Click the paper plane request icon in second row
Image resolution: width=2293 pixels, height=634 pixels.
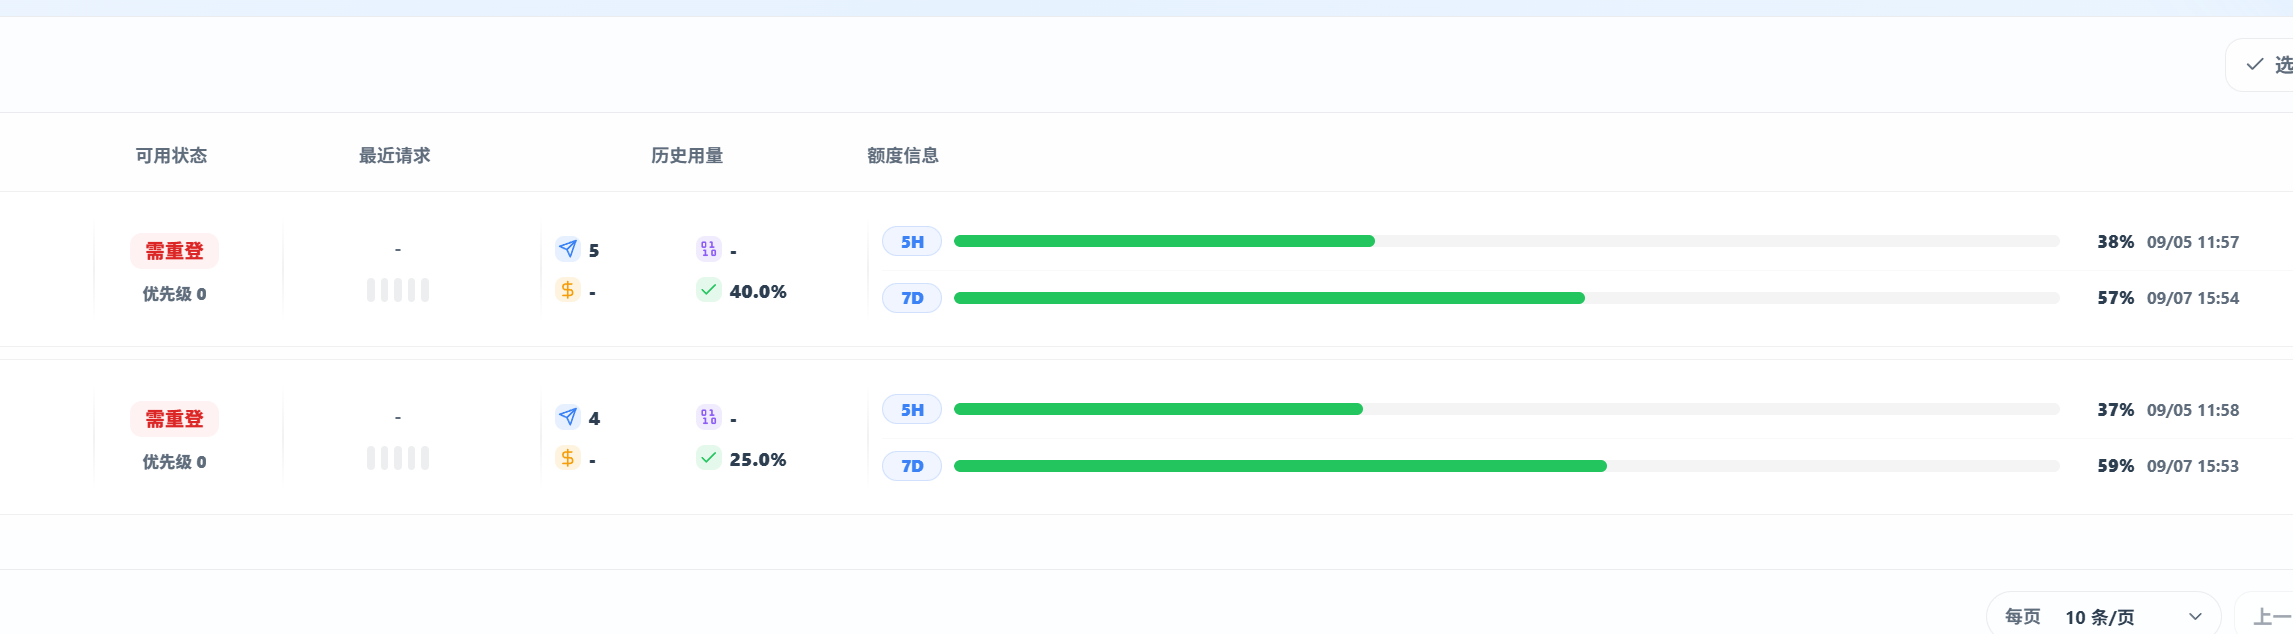[x=568, y=417]
